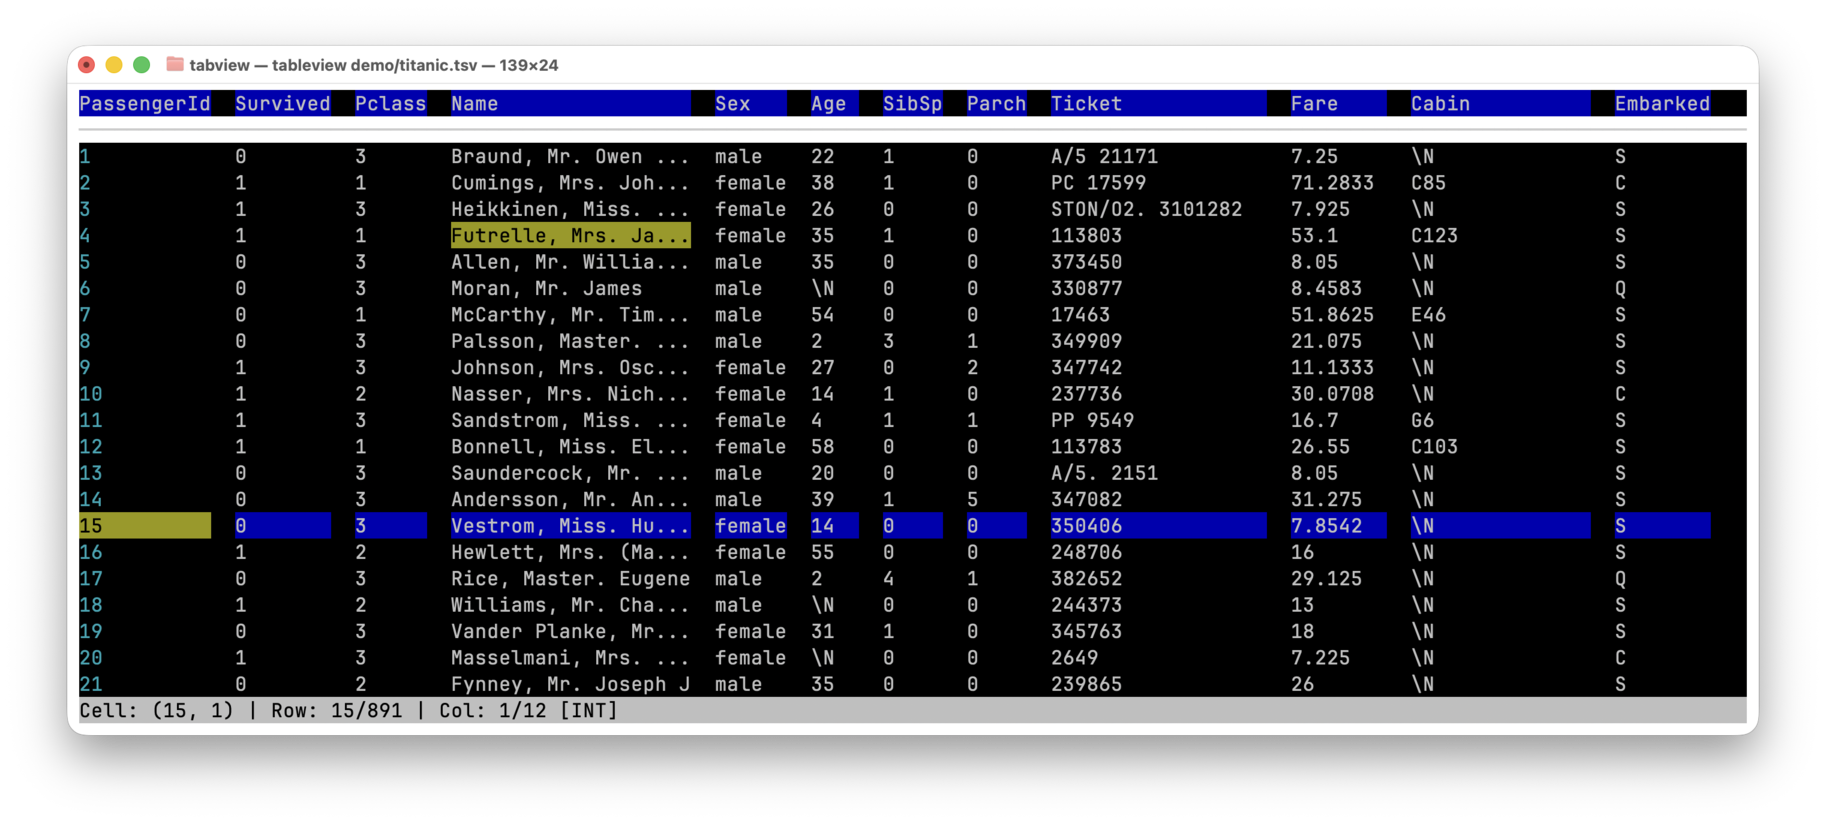Click name Williams, Mr. Cha...
Image resolution: width=1826 pixels, height=824 pixels.
pyautogui.click(x=570, y=605)
